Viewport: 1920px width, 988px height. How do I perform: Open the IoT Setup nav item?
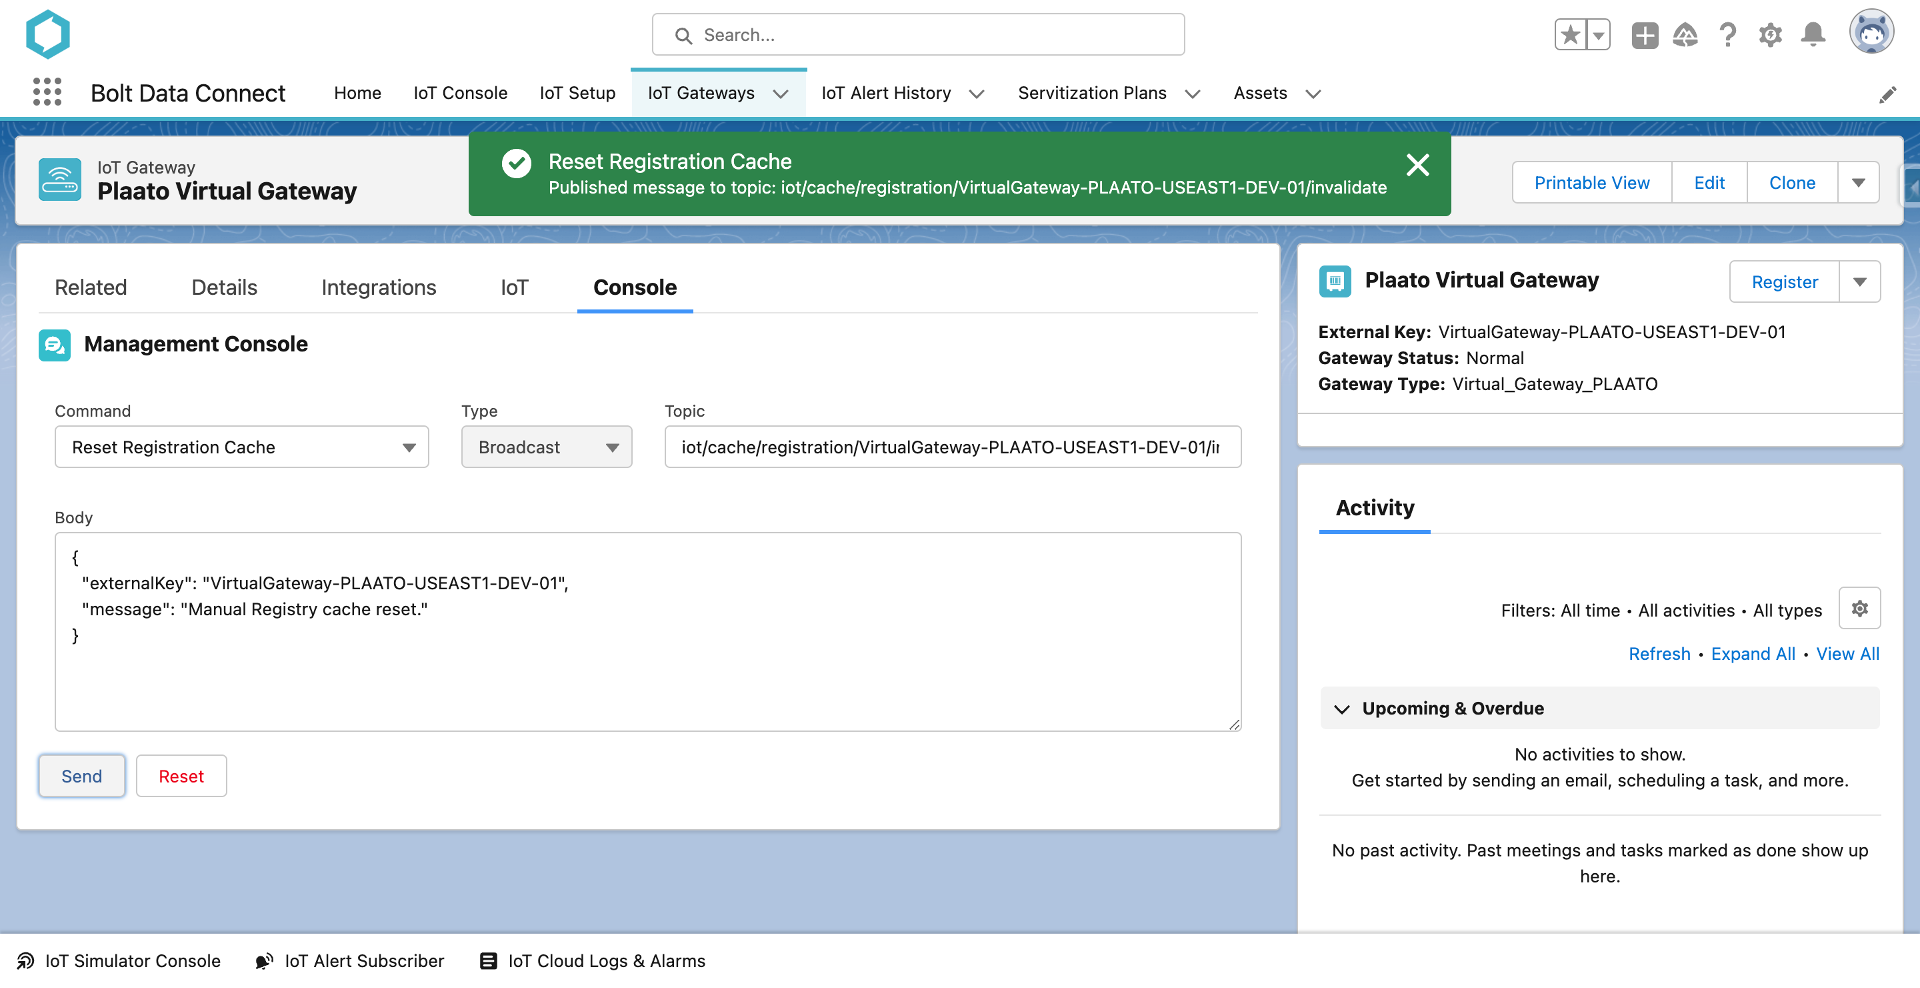tap(577, 93)
